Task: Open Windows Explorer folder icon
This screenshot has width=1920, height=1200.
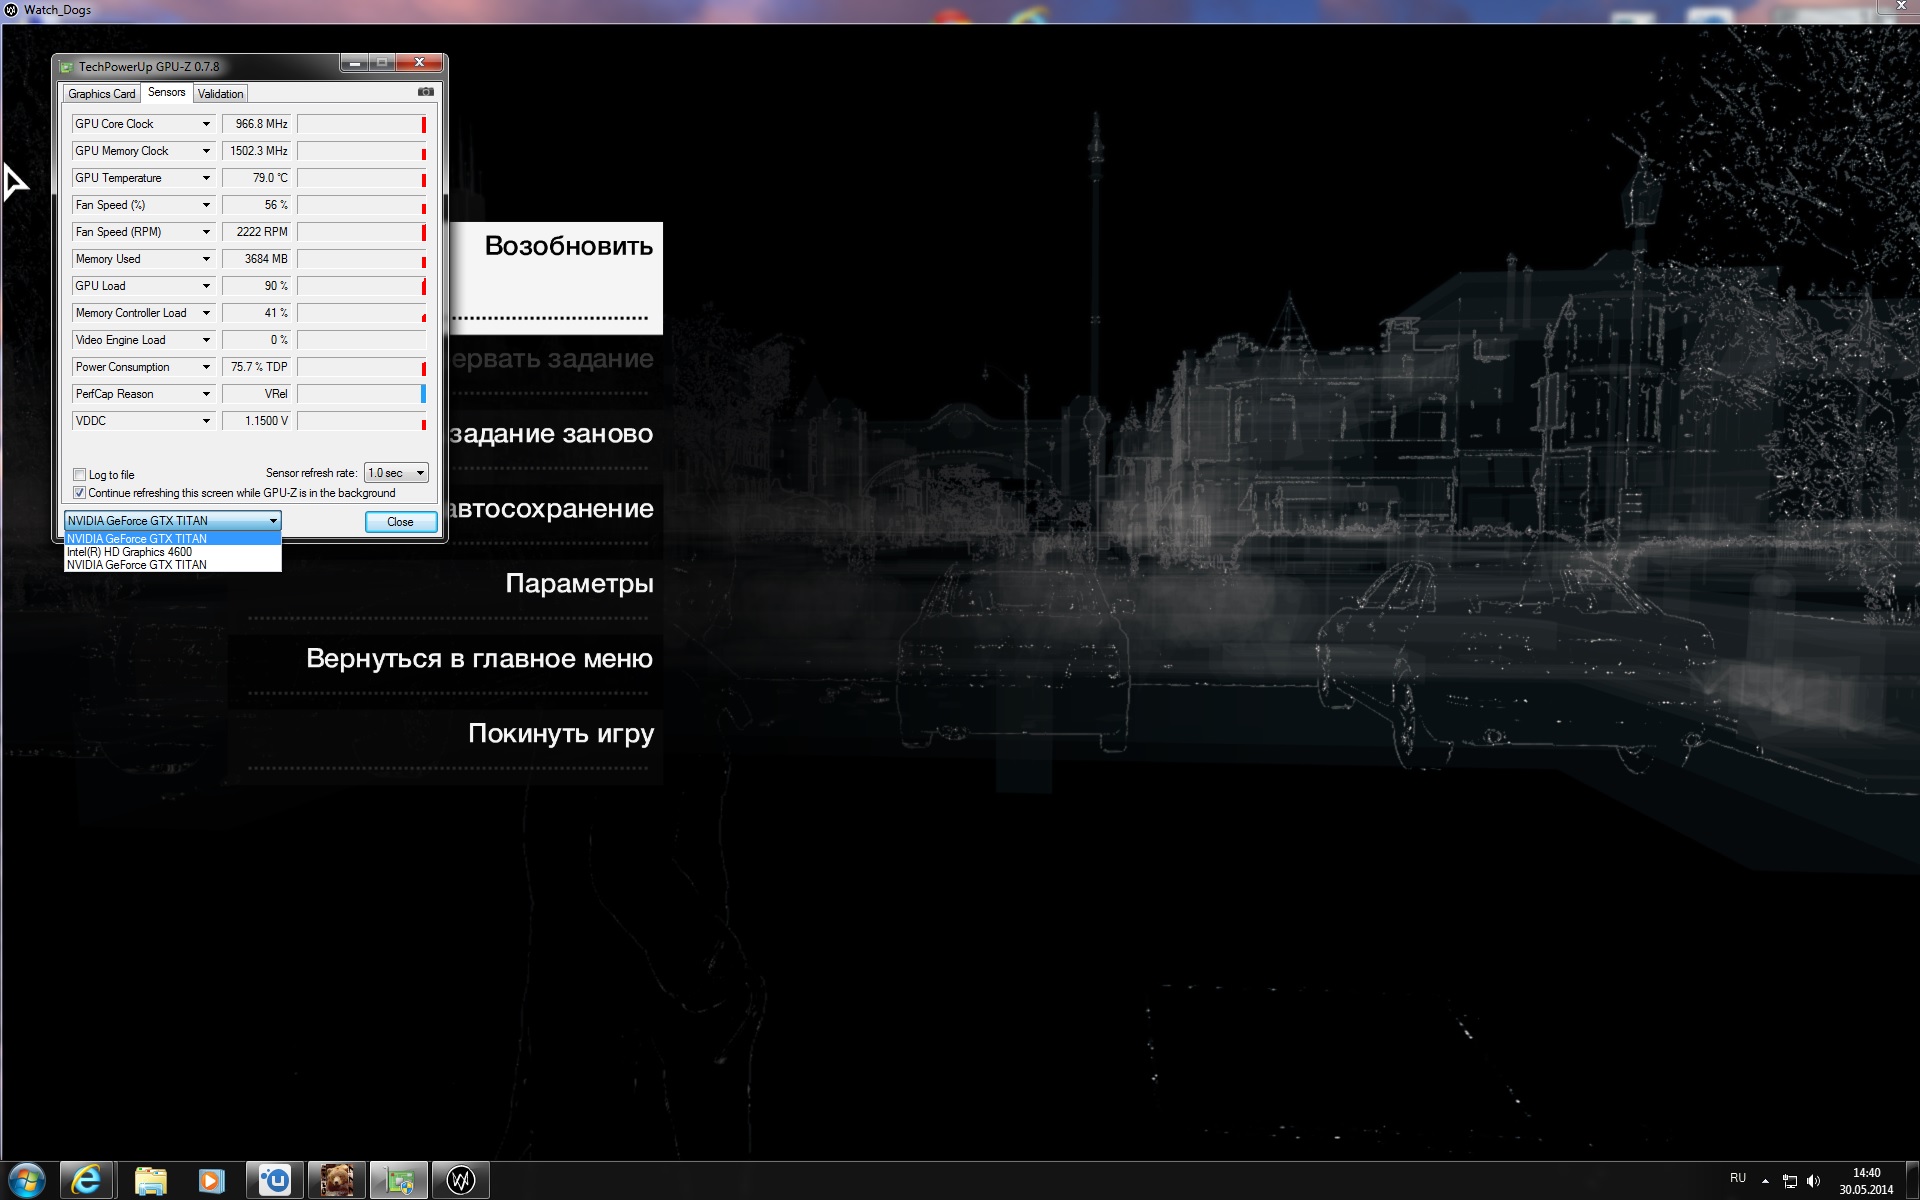Action: click(150, 1180)
